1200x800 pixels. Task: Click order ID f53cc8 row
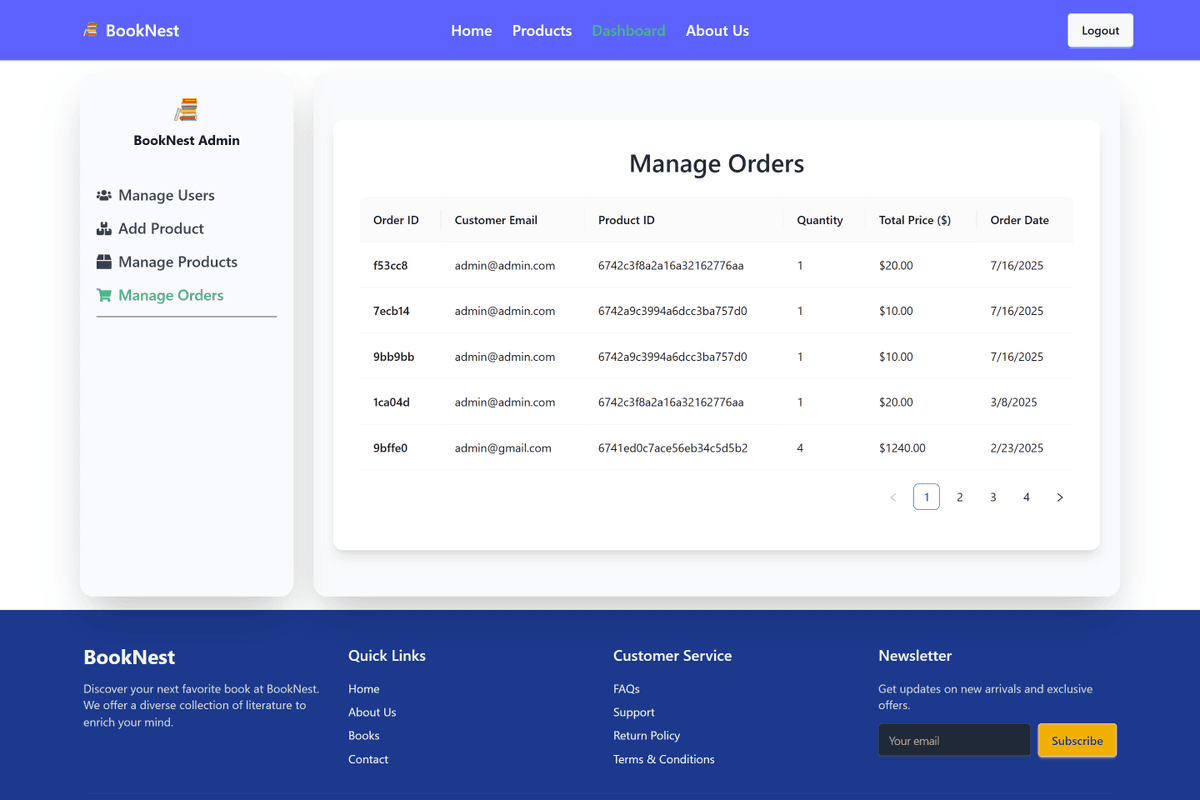pyautogui.click(x=391, y=266)
